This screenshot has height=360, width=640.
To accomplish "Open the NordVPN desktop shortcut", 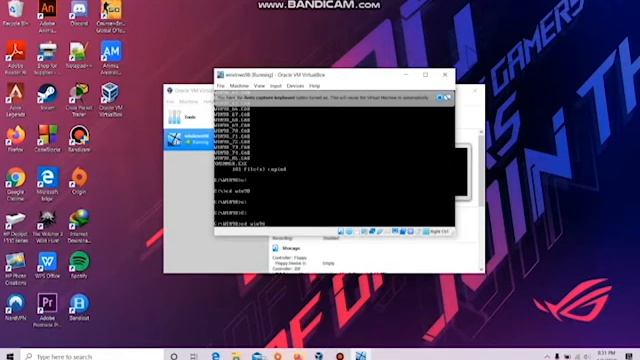I will [16, 307].
